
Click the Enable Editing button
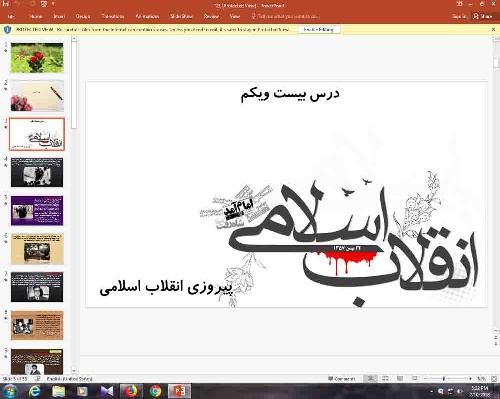[x=318, y=29]
